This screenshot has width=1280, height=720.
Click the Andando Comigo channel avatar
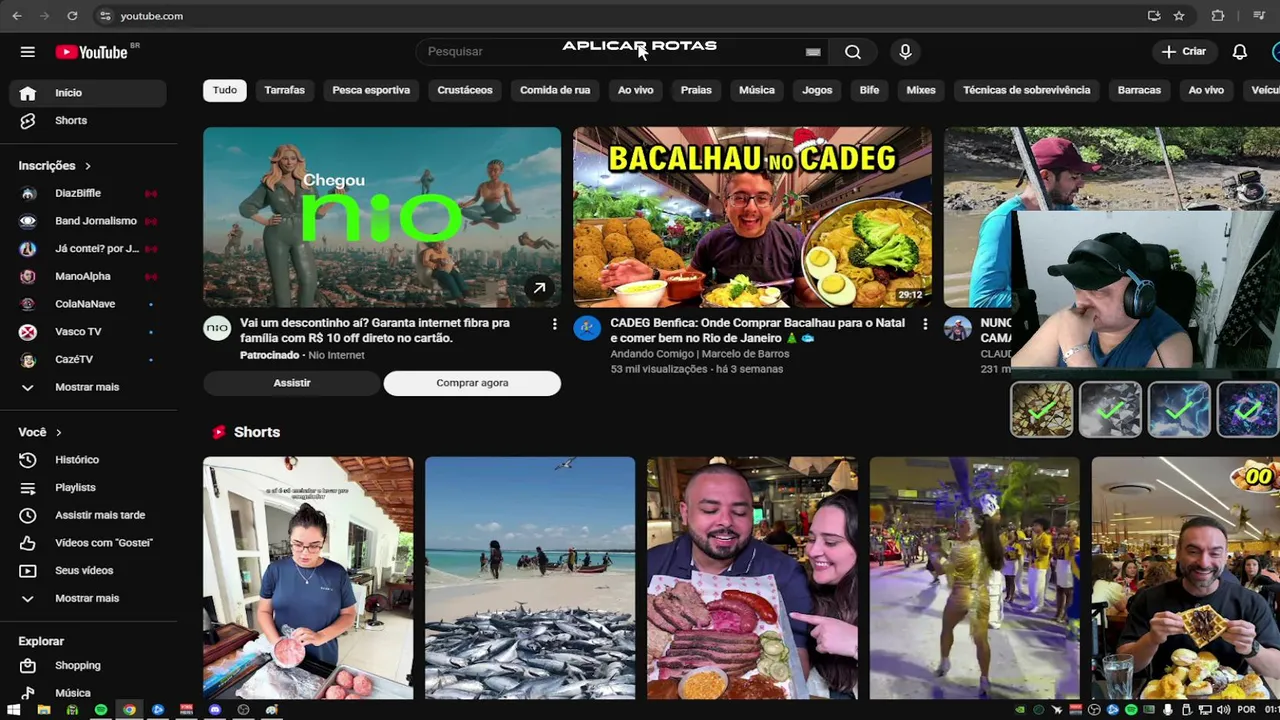[x=587, y=328]
